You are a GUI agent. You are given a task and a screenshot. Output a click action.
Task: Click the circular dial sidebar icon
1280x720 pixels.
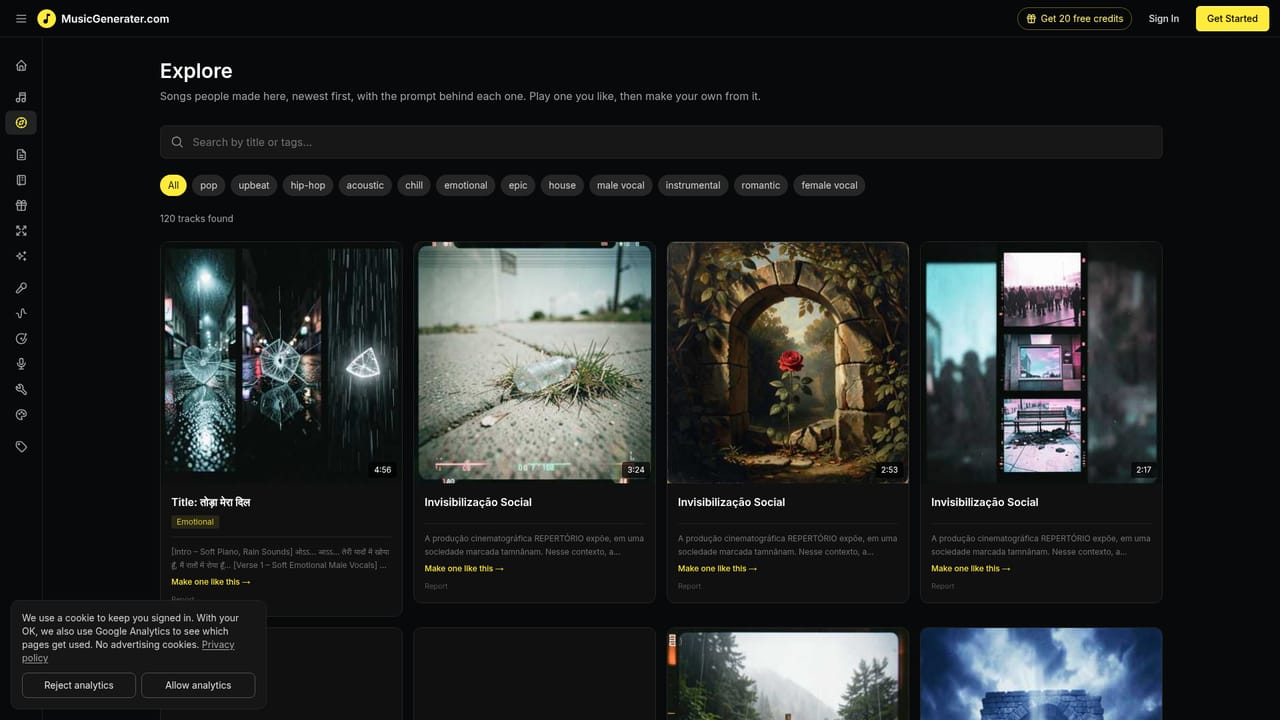coord(21,339)
